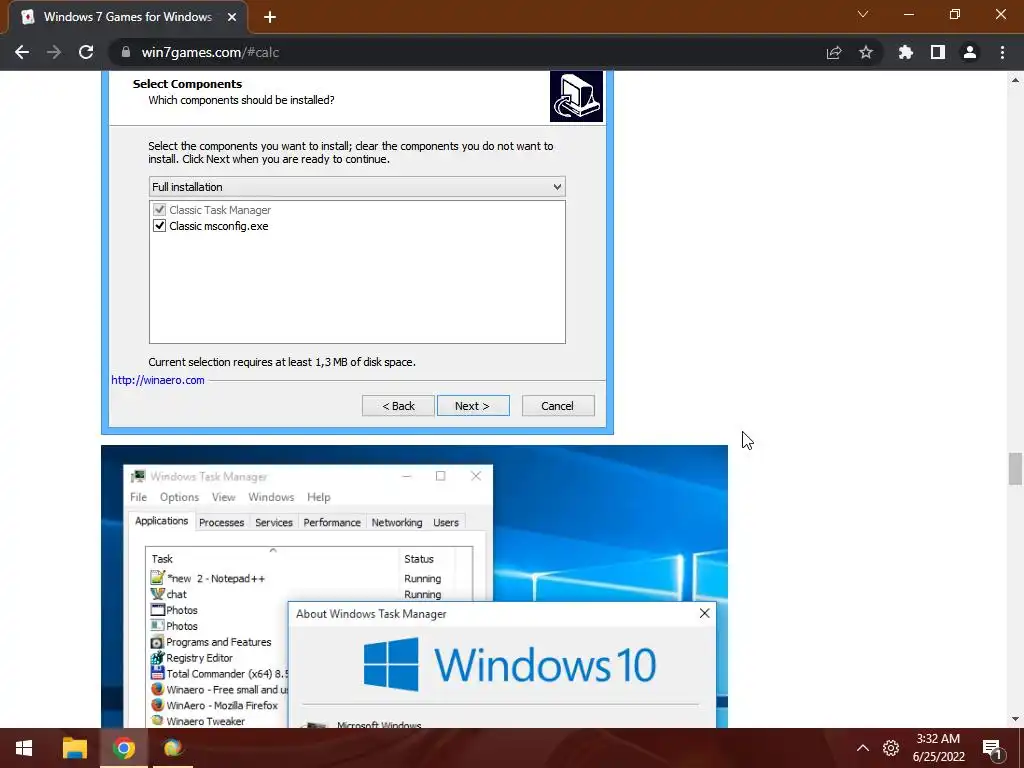Viewport: 1024px width, 768px height.
Task: Uncheck Classic msconfig.exe component
Action: point(159,226)
